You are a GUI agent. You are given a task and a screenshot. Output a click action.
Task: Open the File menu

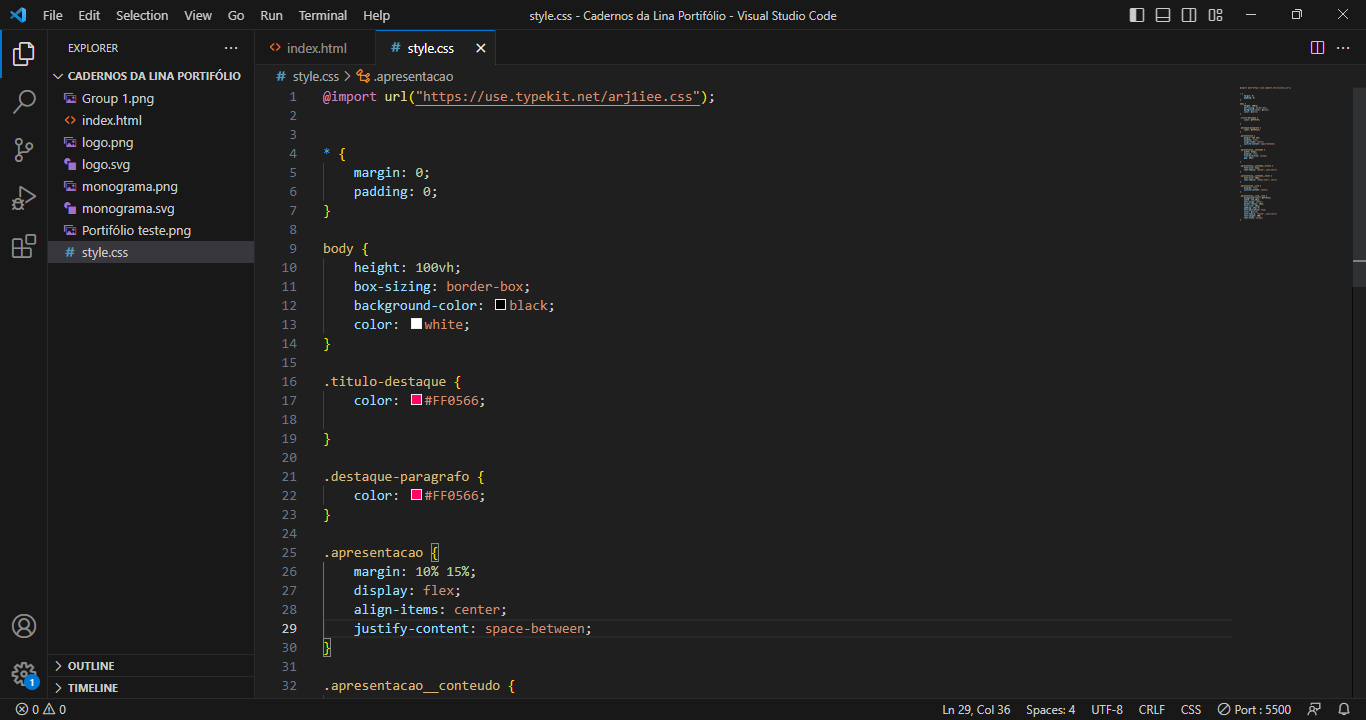tap(53, 15)
